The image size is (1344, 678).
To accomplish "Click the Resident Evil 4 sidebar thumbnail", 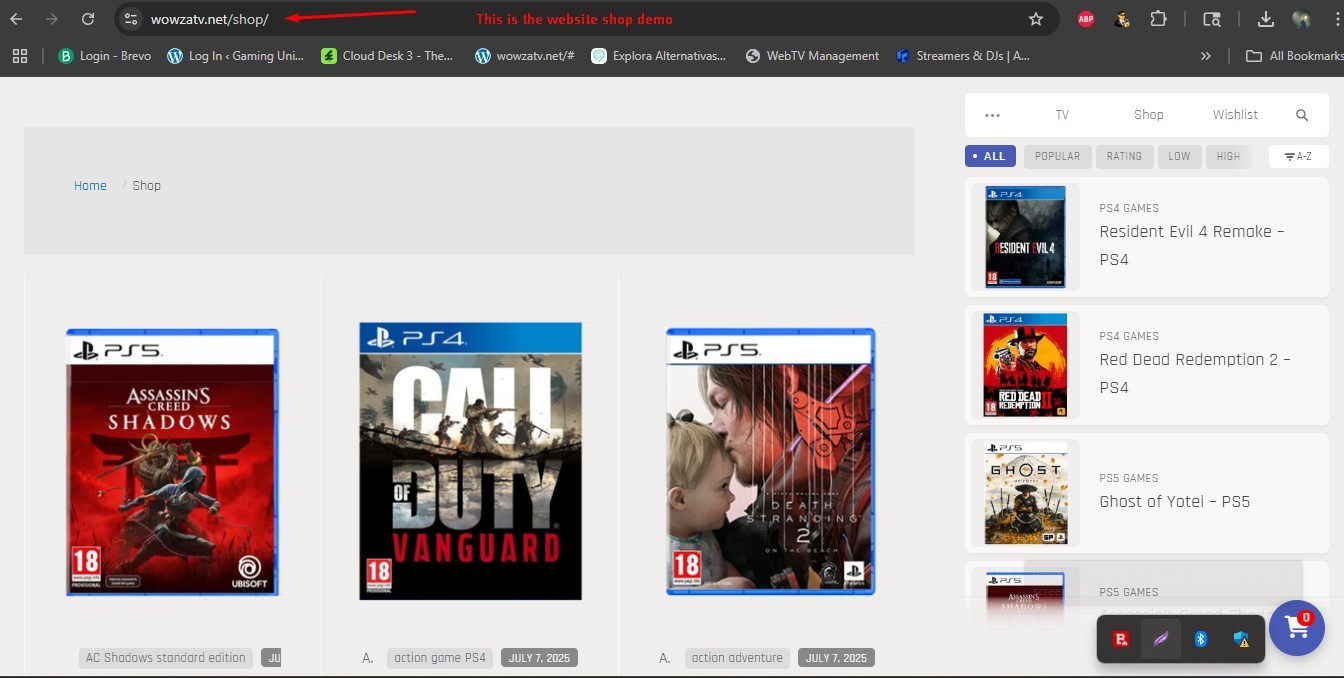I will 1025,237.
